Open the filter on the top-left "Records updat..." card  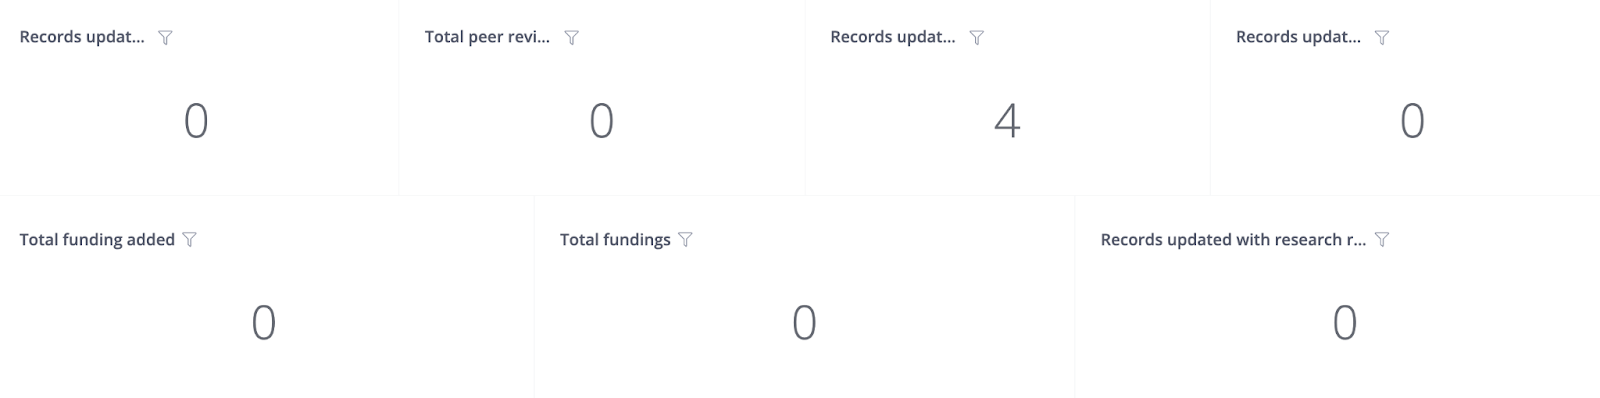(x=166, y=38)
